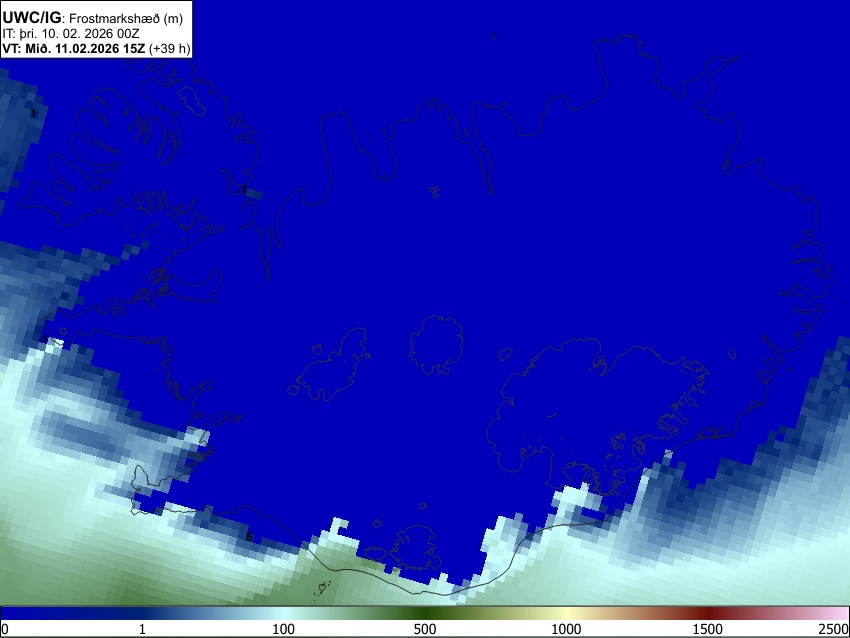This screenshot has height=638, width=850.
Task: Click the dark red section of colorbar
Action: click(x=708, y=613)
